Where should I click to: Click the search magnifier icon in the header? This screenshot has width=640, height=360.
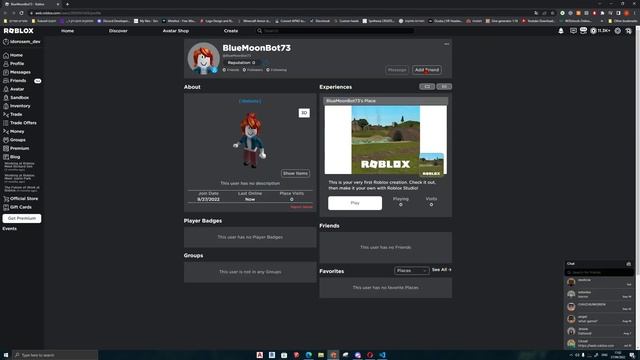click(x=259, y=31)
